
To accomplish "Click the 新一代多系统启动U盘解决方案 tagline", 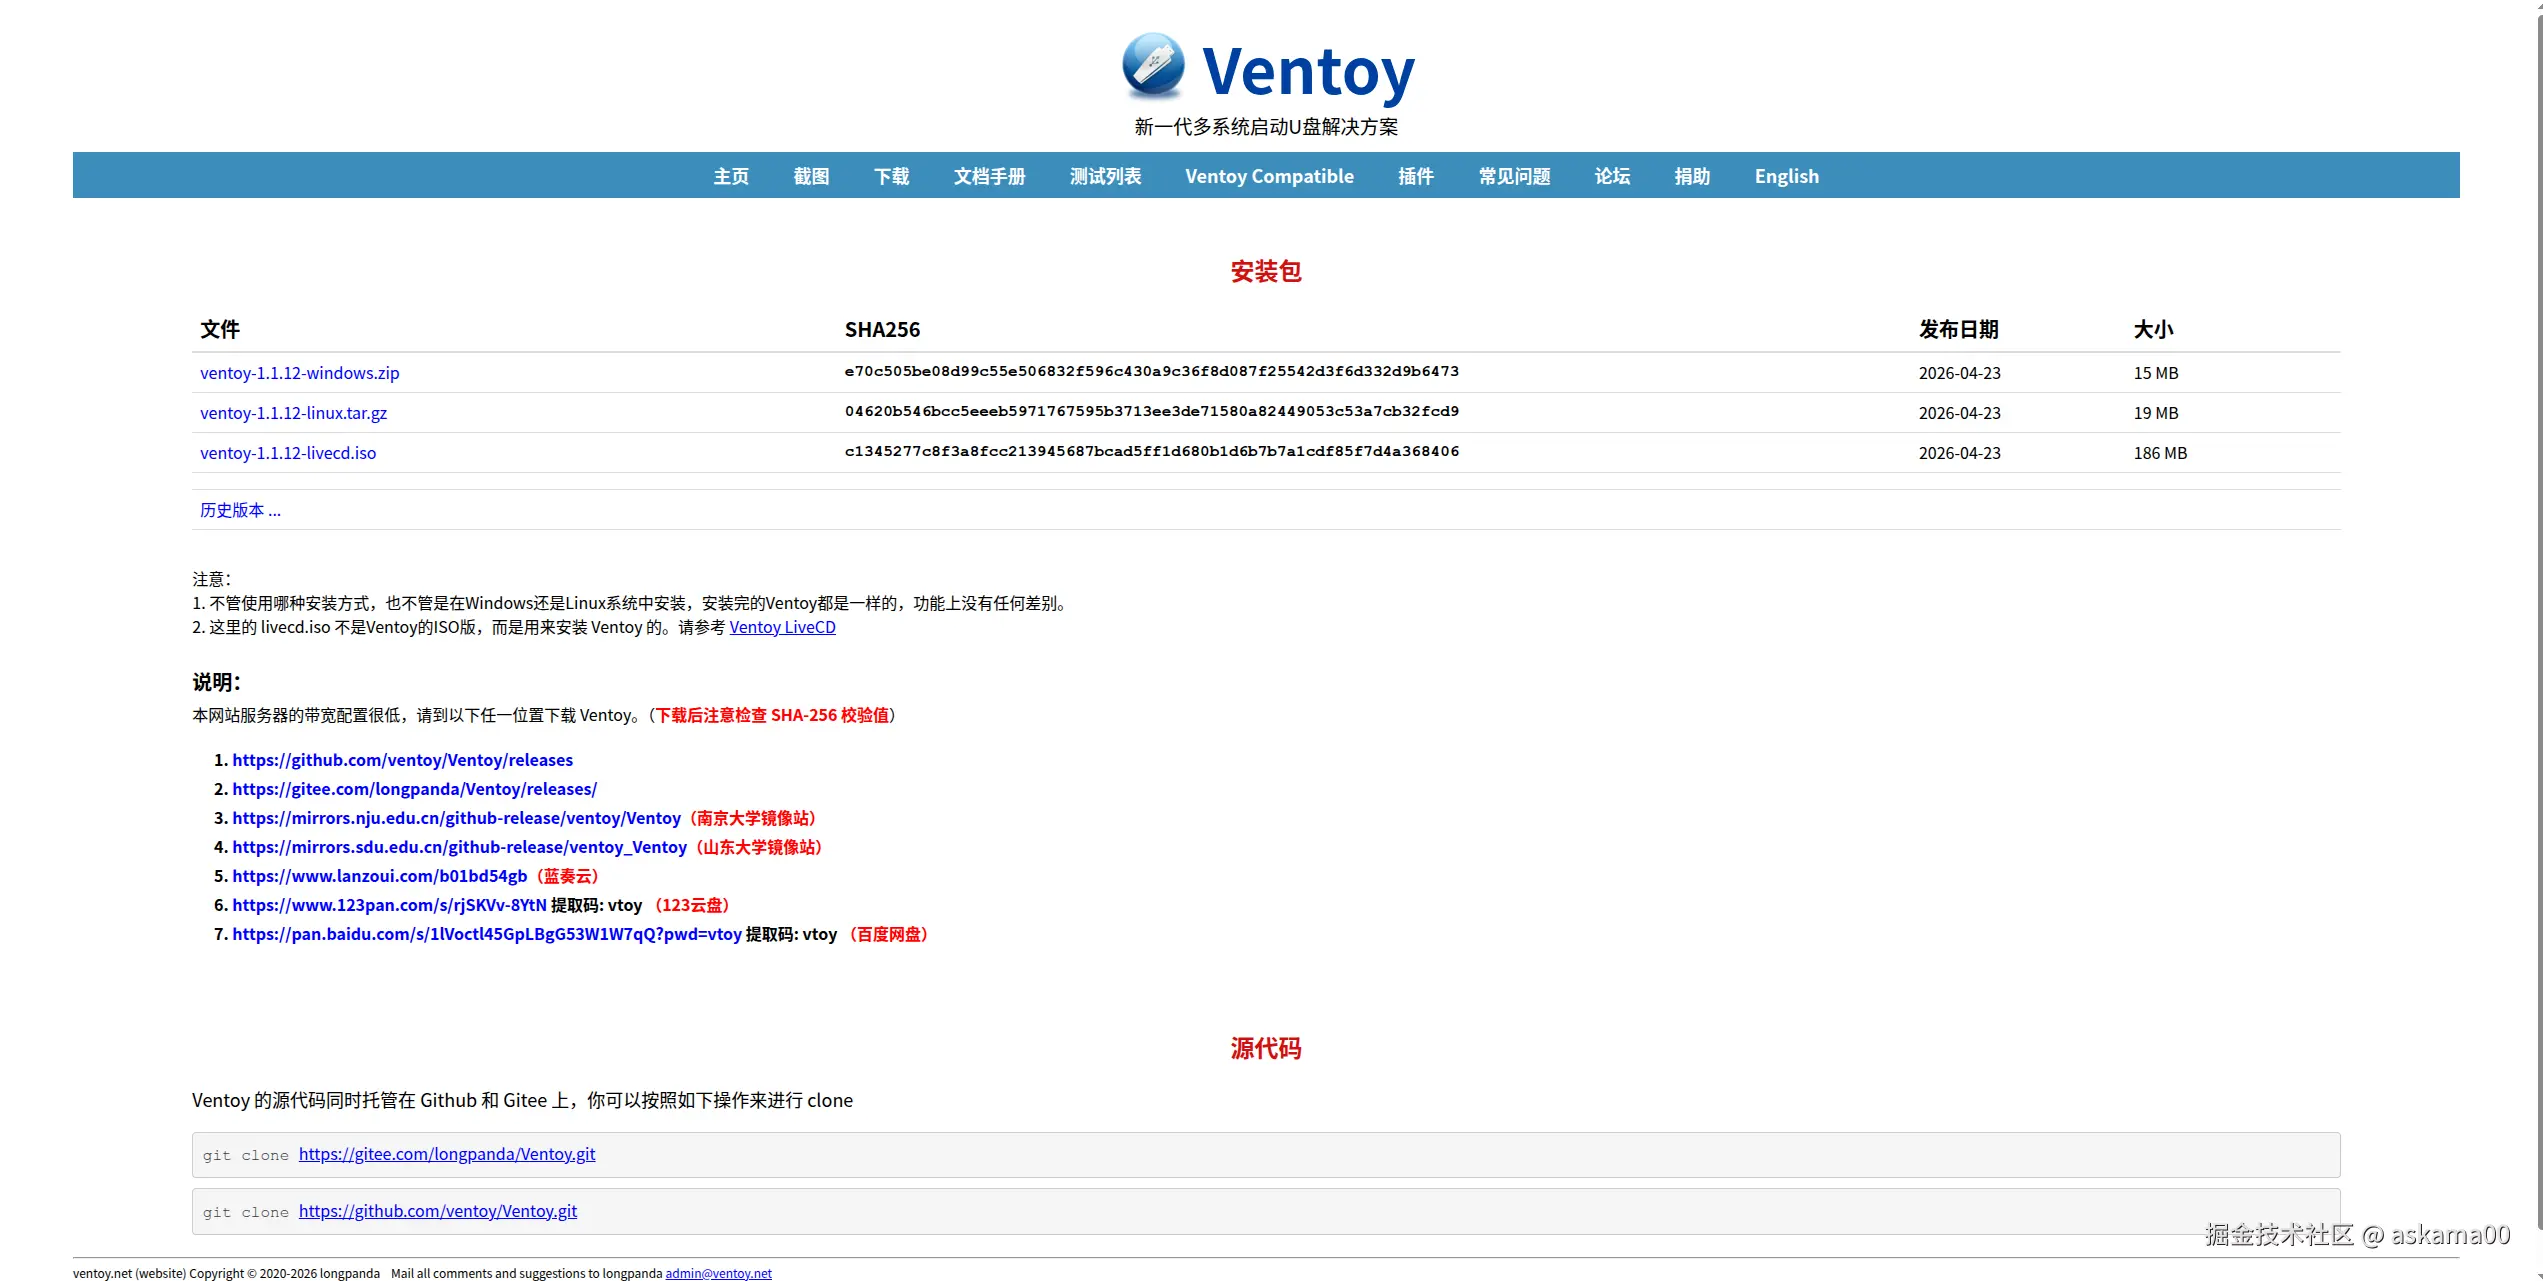I will pos(1265,127).
